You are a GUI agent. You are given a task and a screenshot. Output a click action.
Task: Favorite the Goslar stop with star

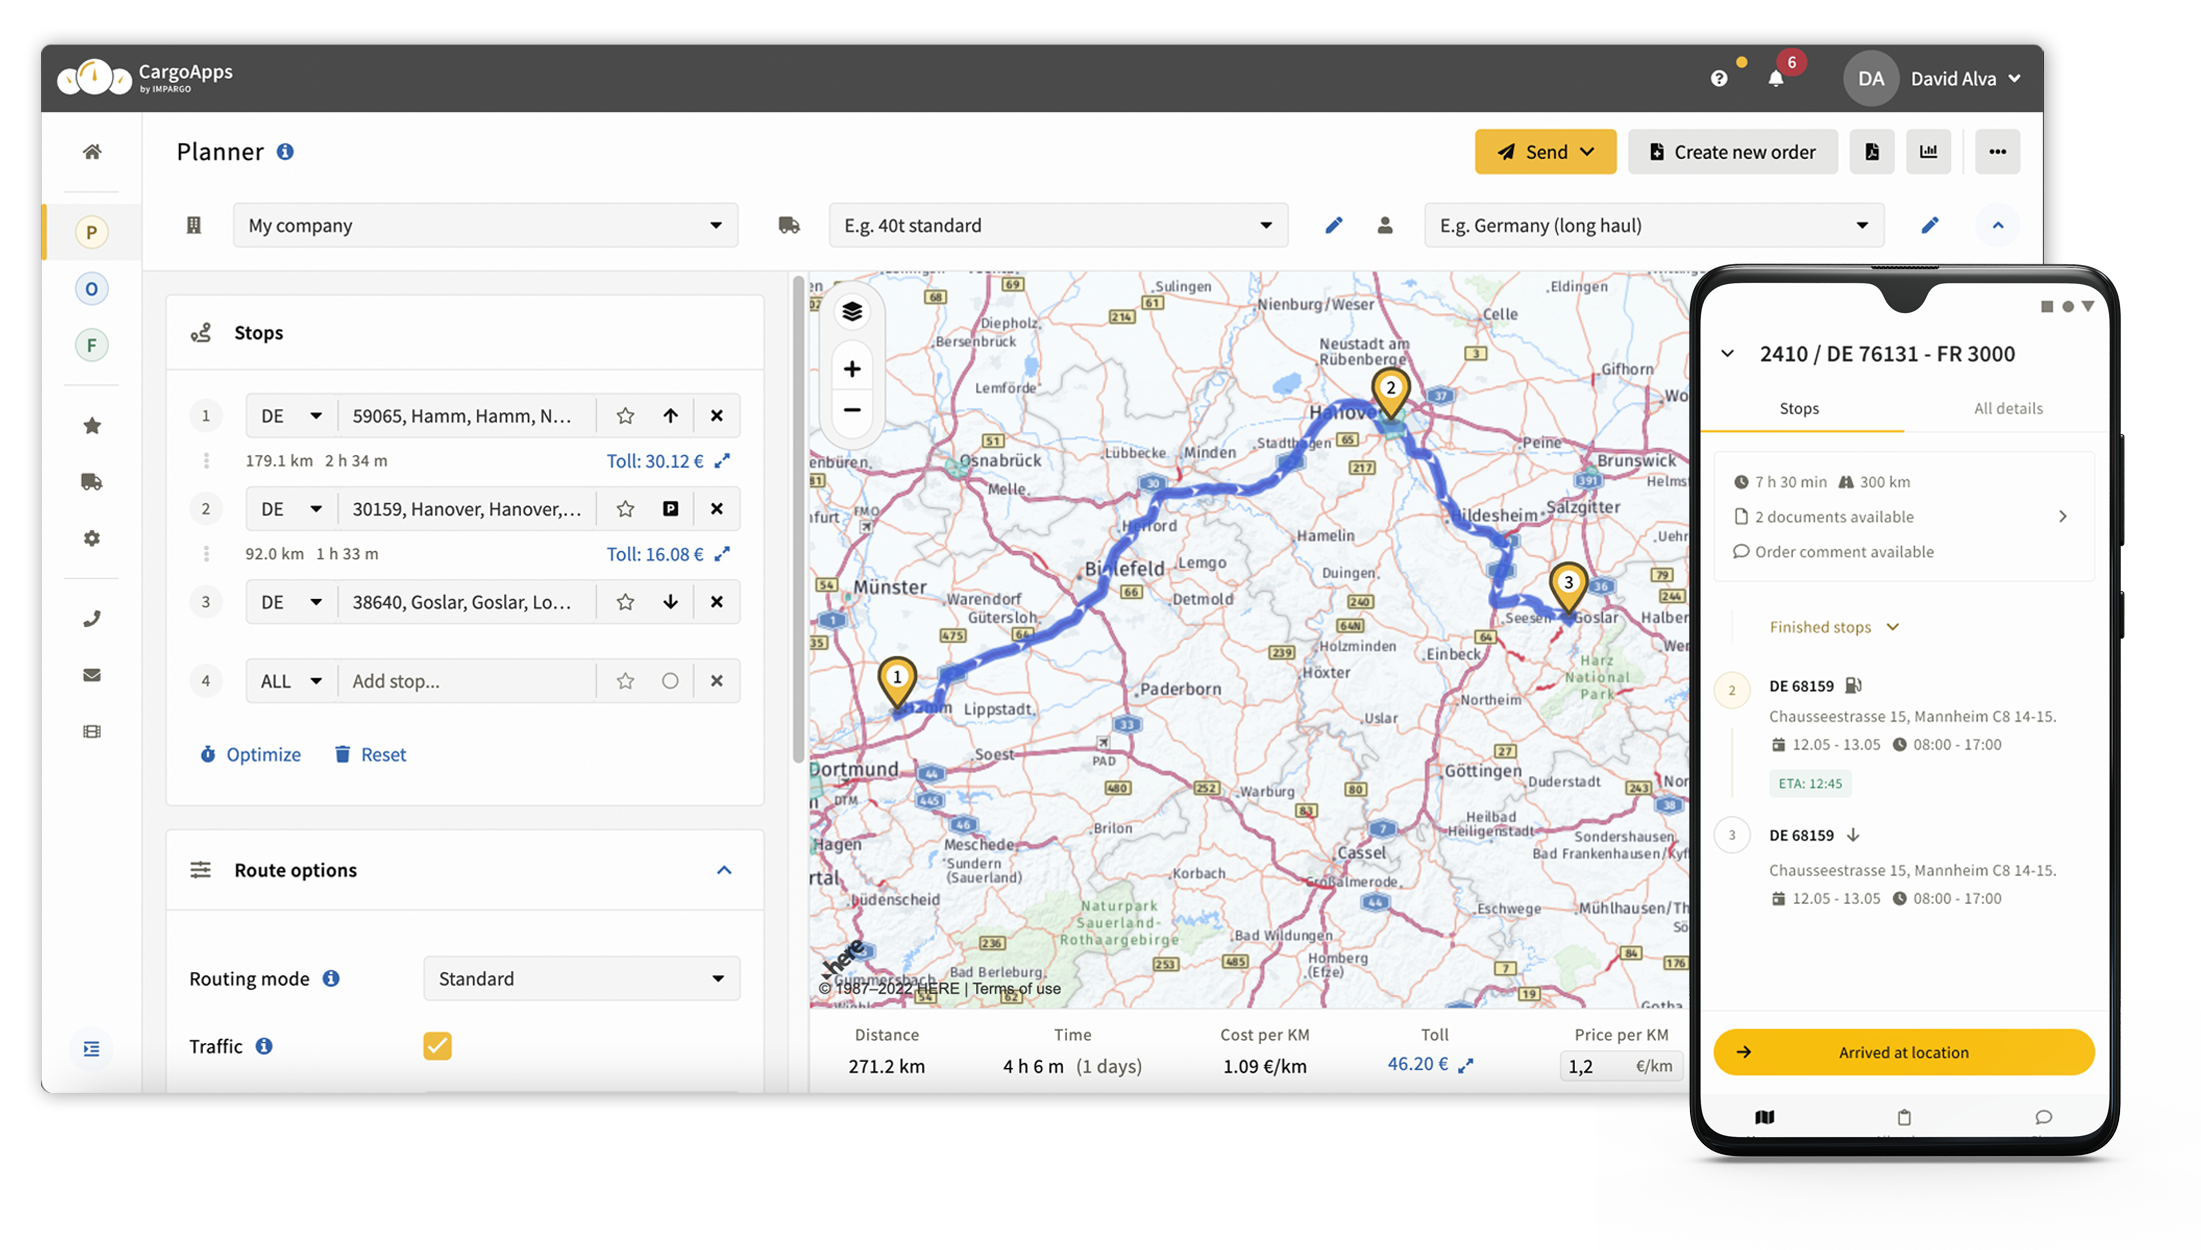click(x=626, y=602)
